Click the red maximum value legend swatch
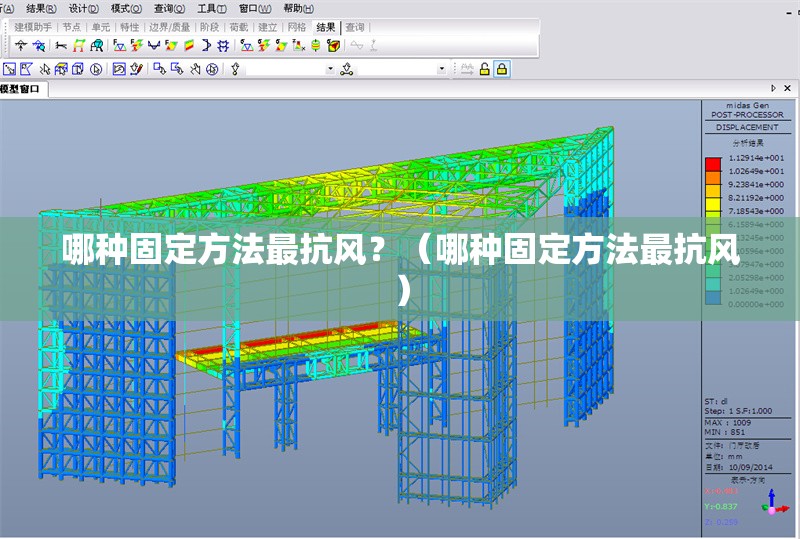800x539 pixels. 713,159
